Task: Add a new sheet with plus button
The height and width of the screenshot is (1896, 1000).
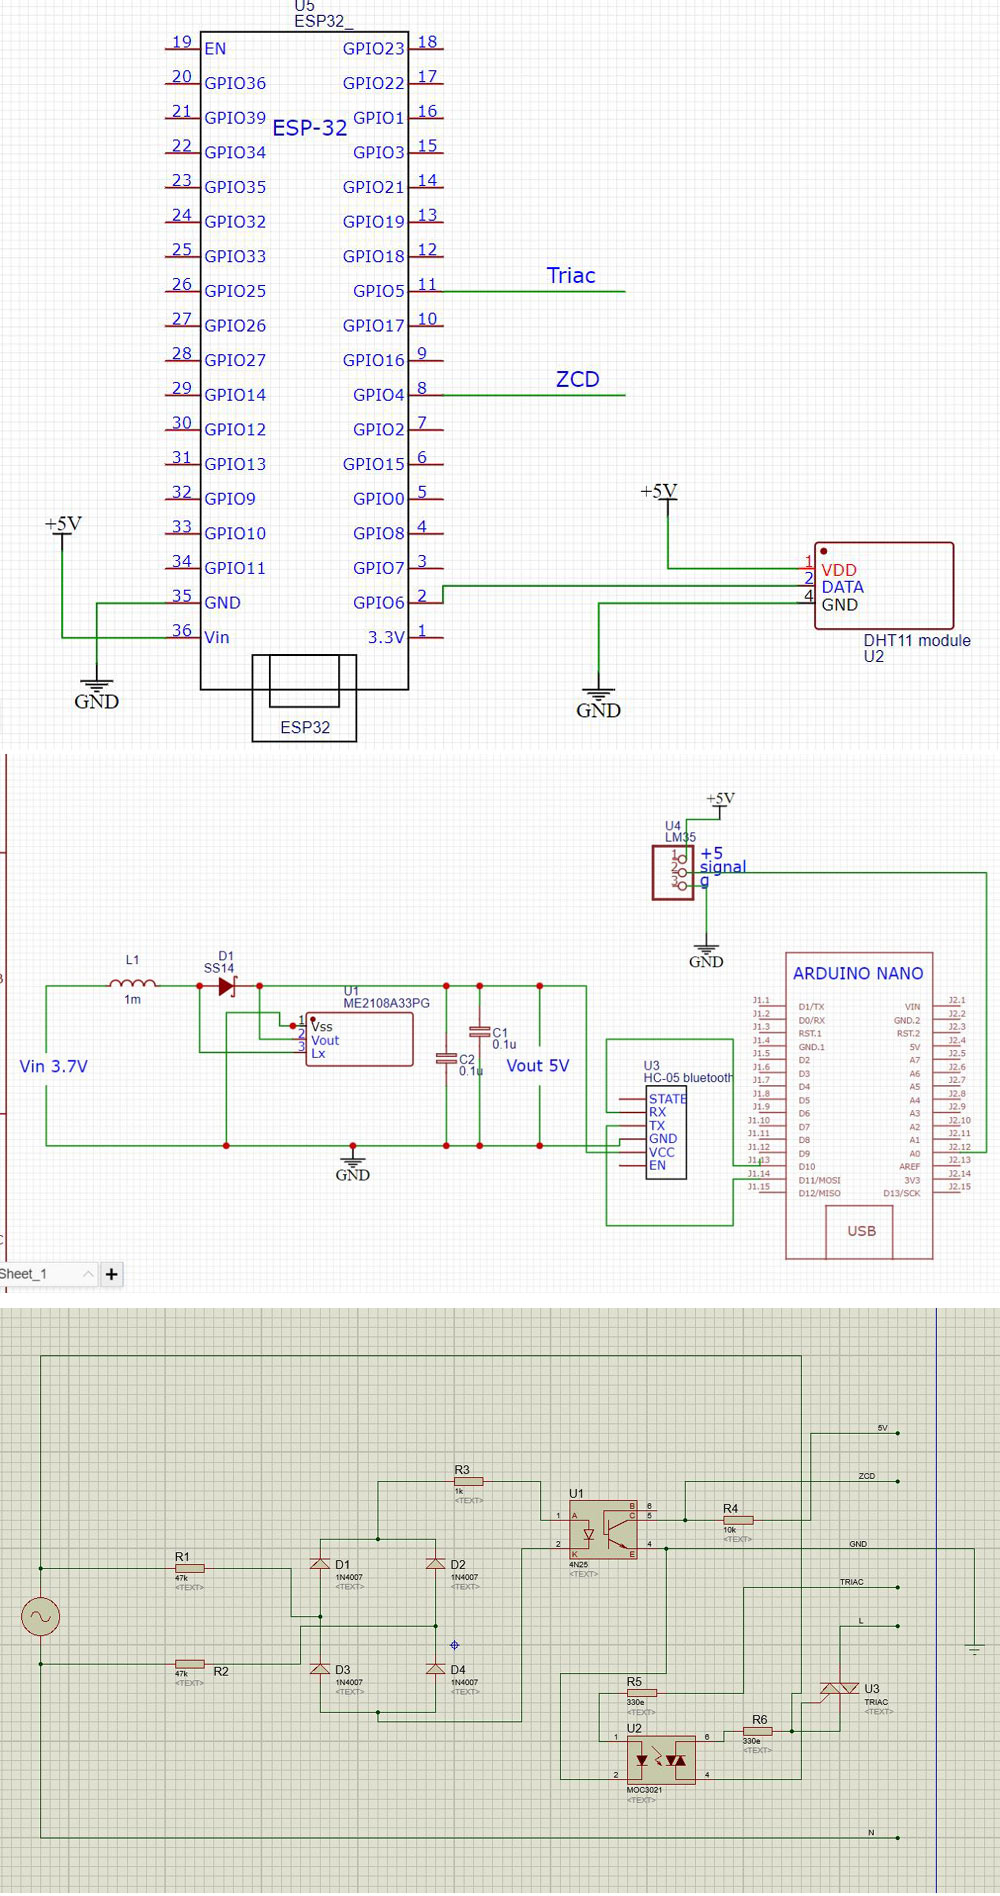Action: 111,1274
